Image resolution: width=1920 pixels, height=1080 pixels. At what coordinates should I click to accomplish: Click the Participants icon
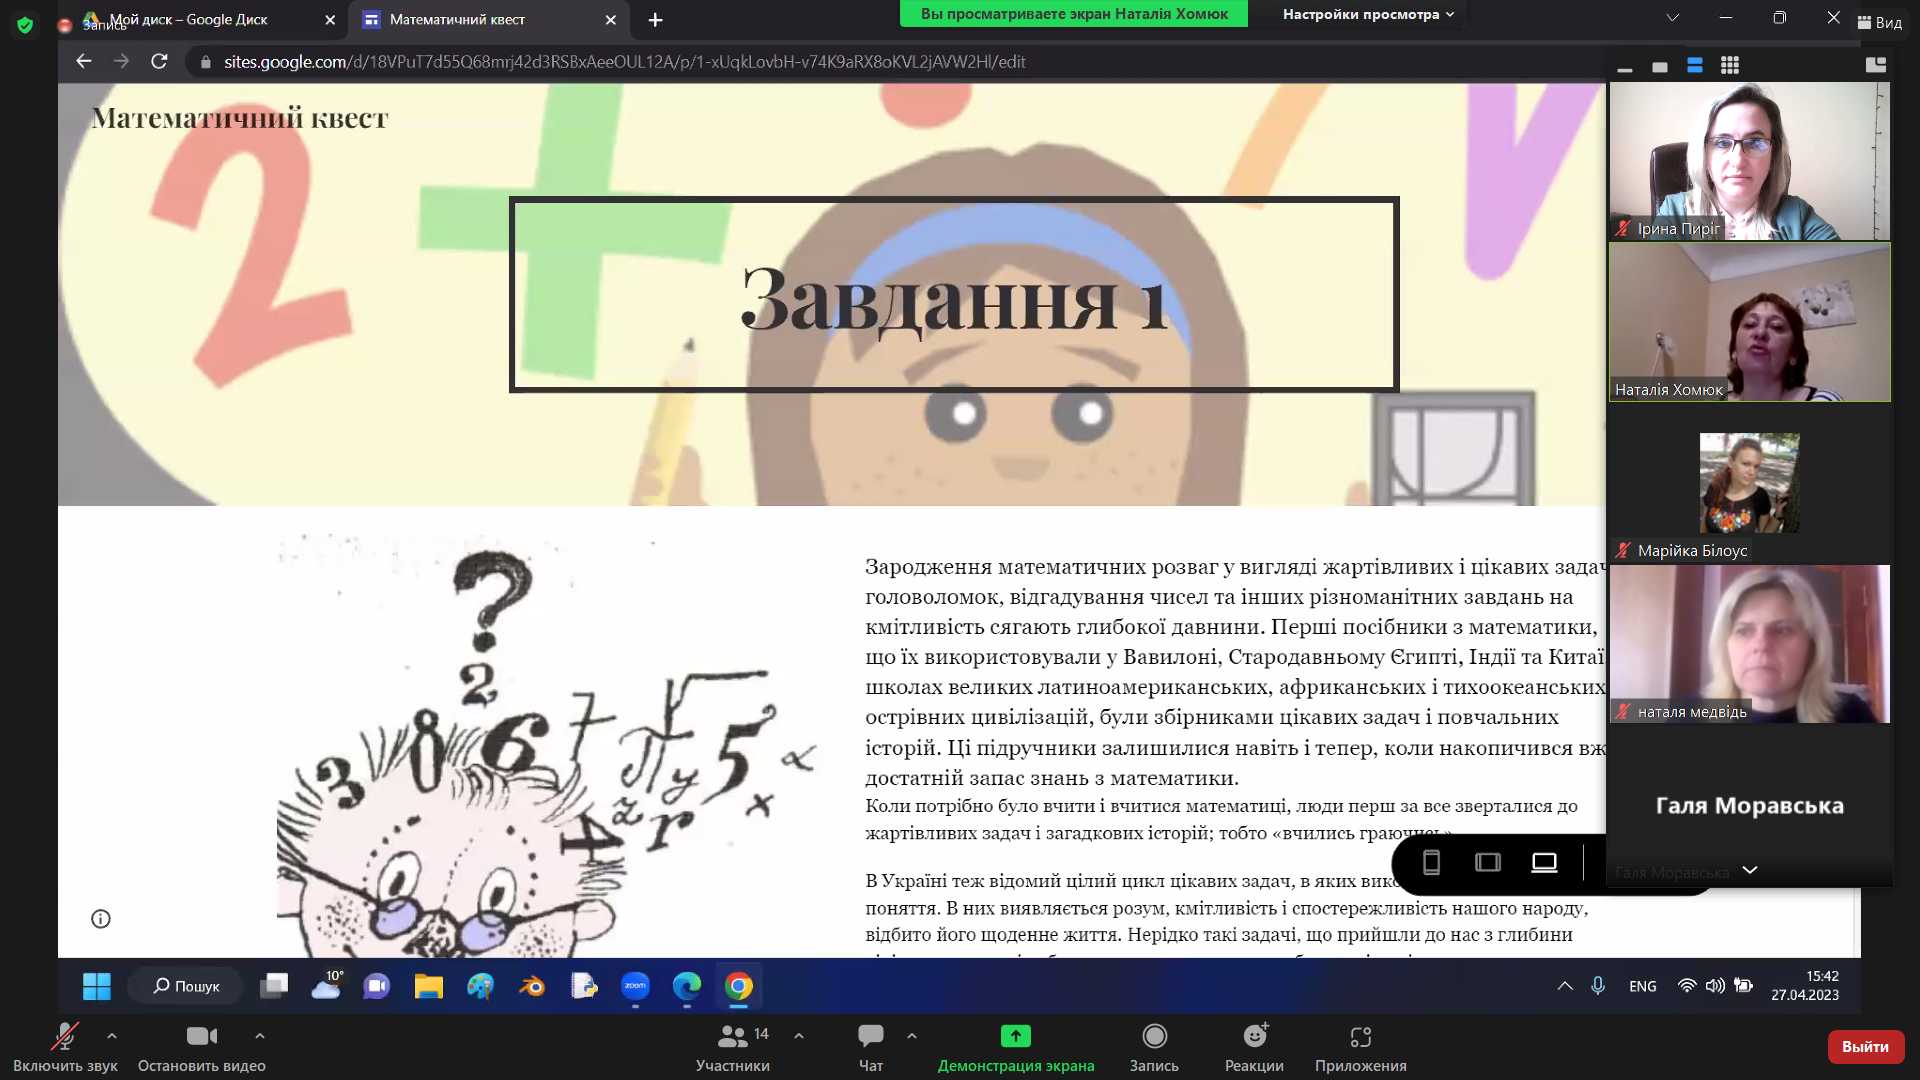[x=733, y=1036]
